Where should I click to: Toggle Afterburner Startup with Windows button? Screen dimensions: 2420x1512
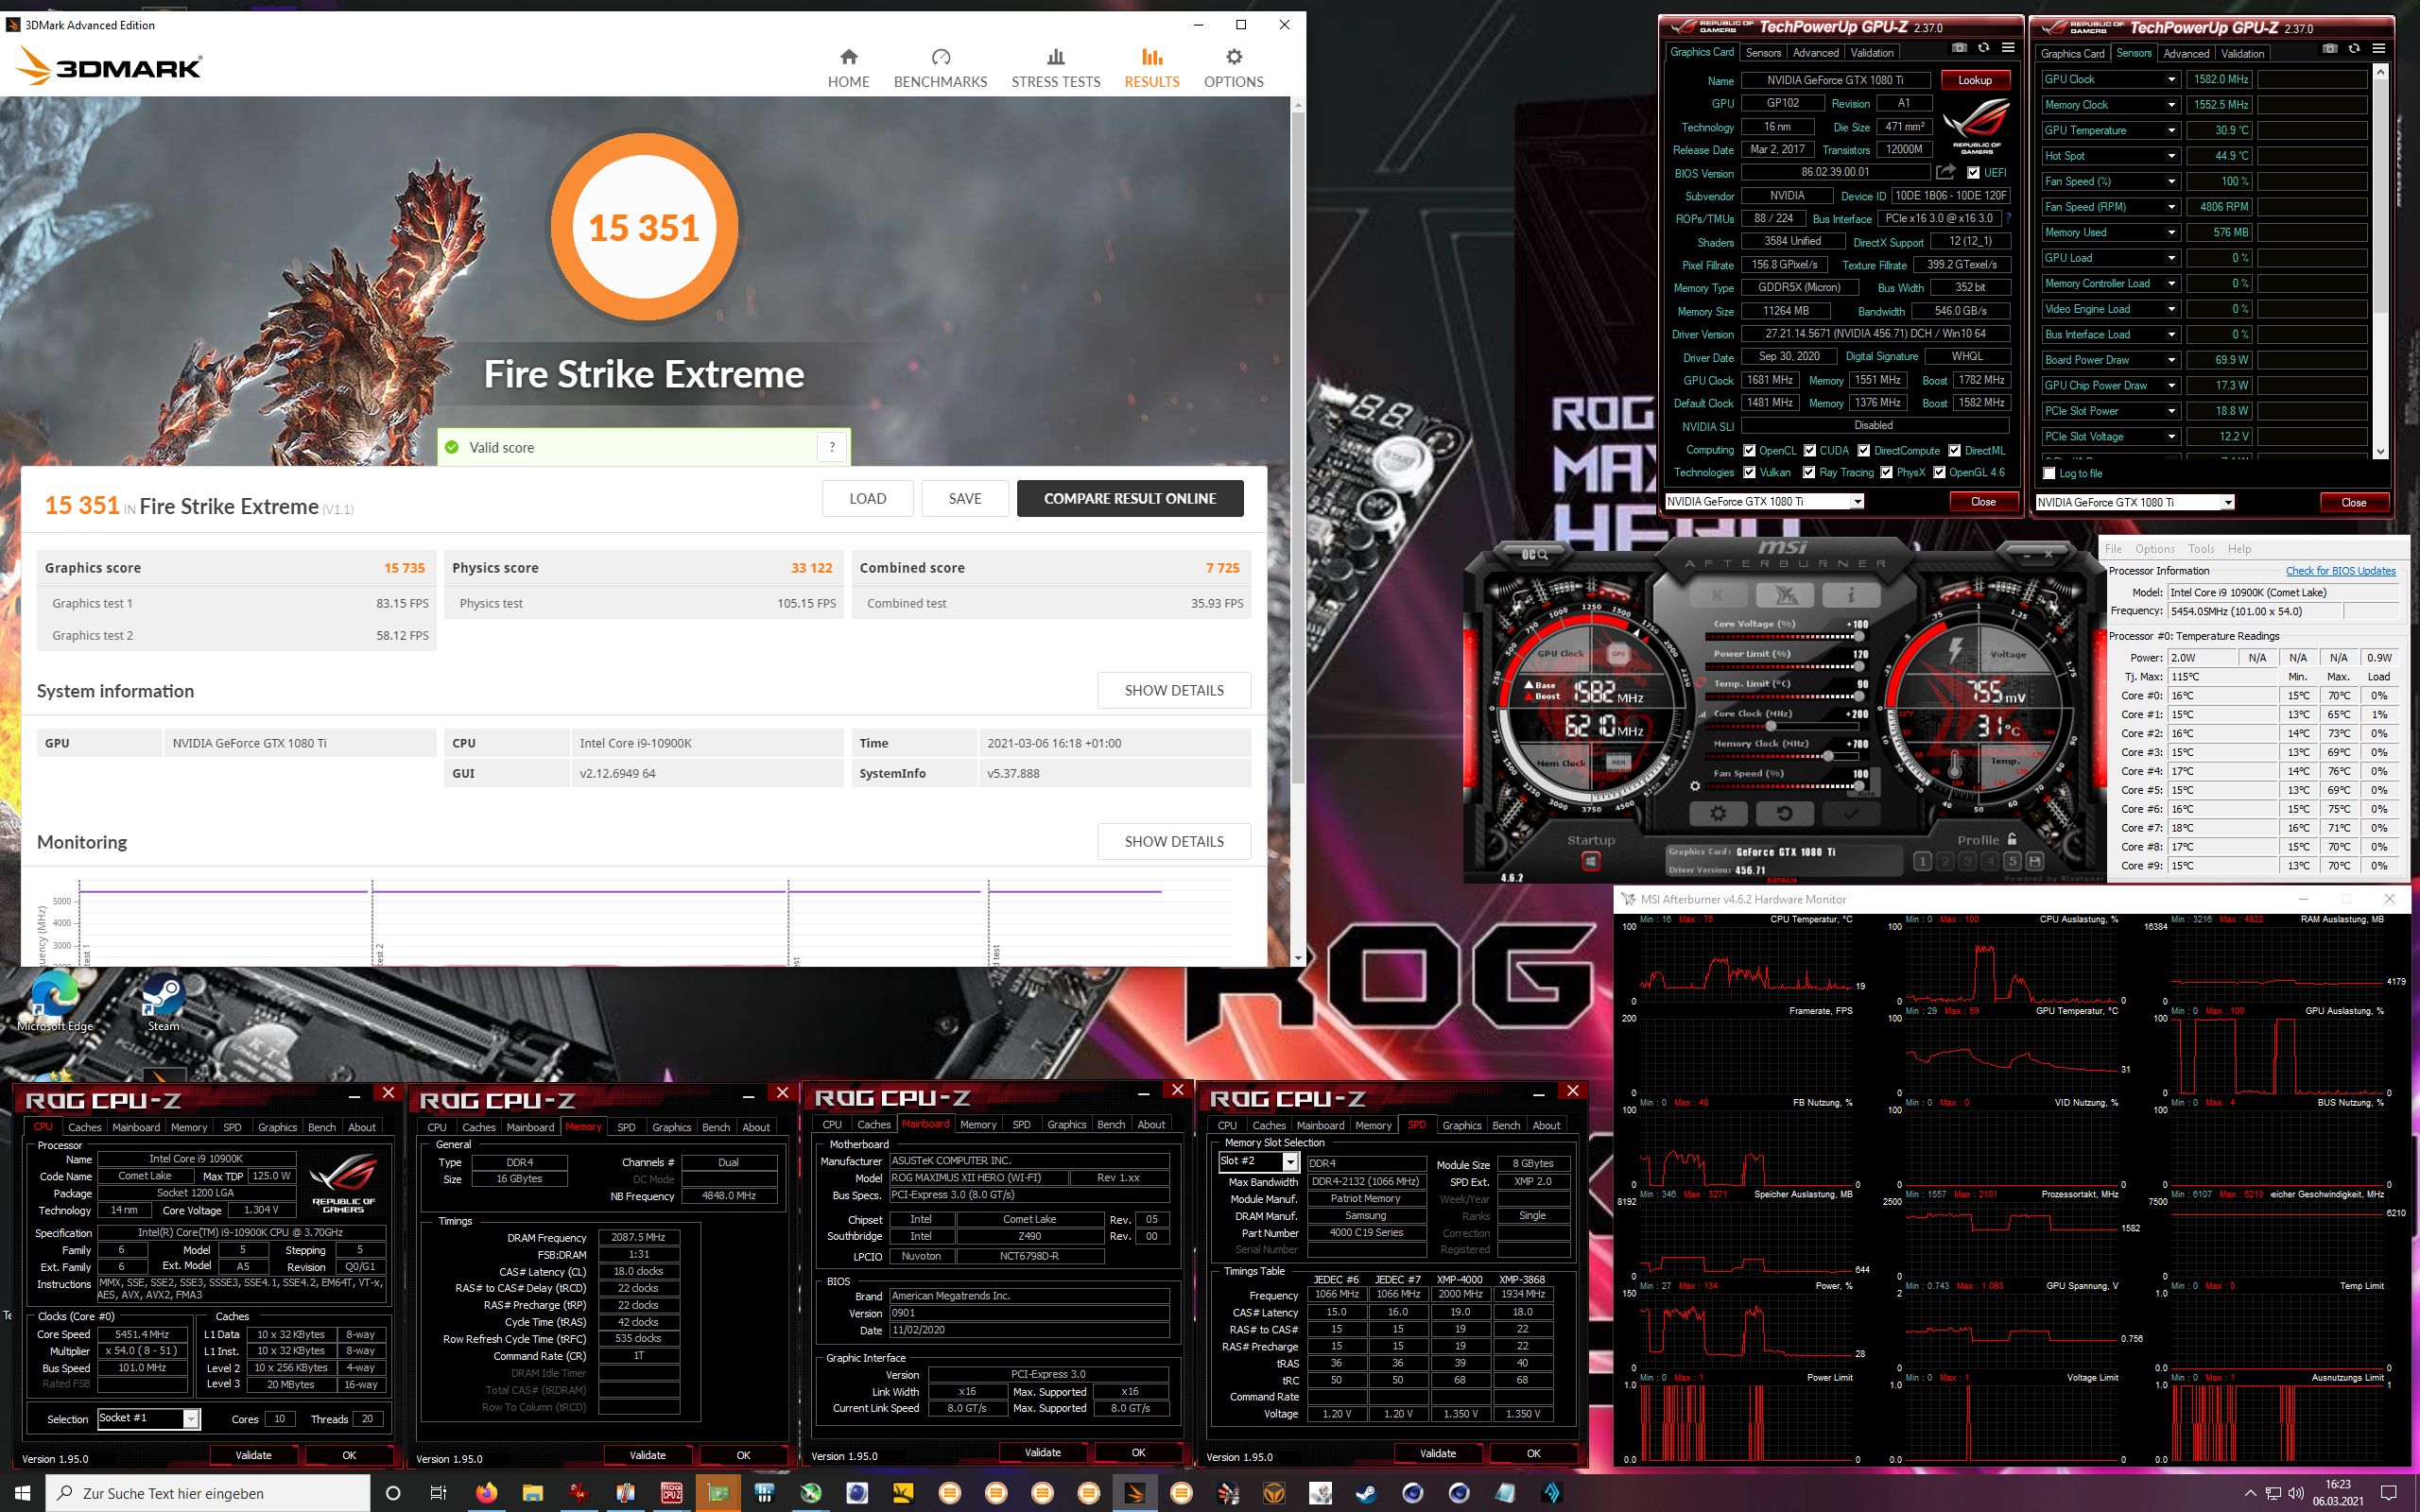pos(1590,861)
